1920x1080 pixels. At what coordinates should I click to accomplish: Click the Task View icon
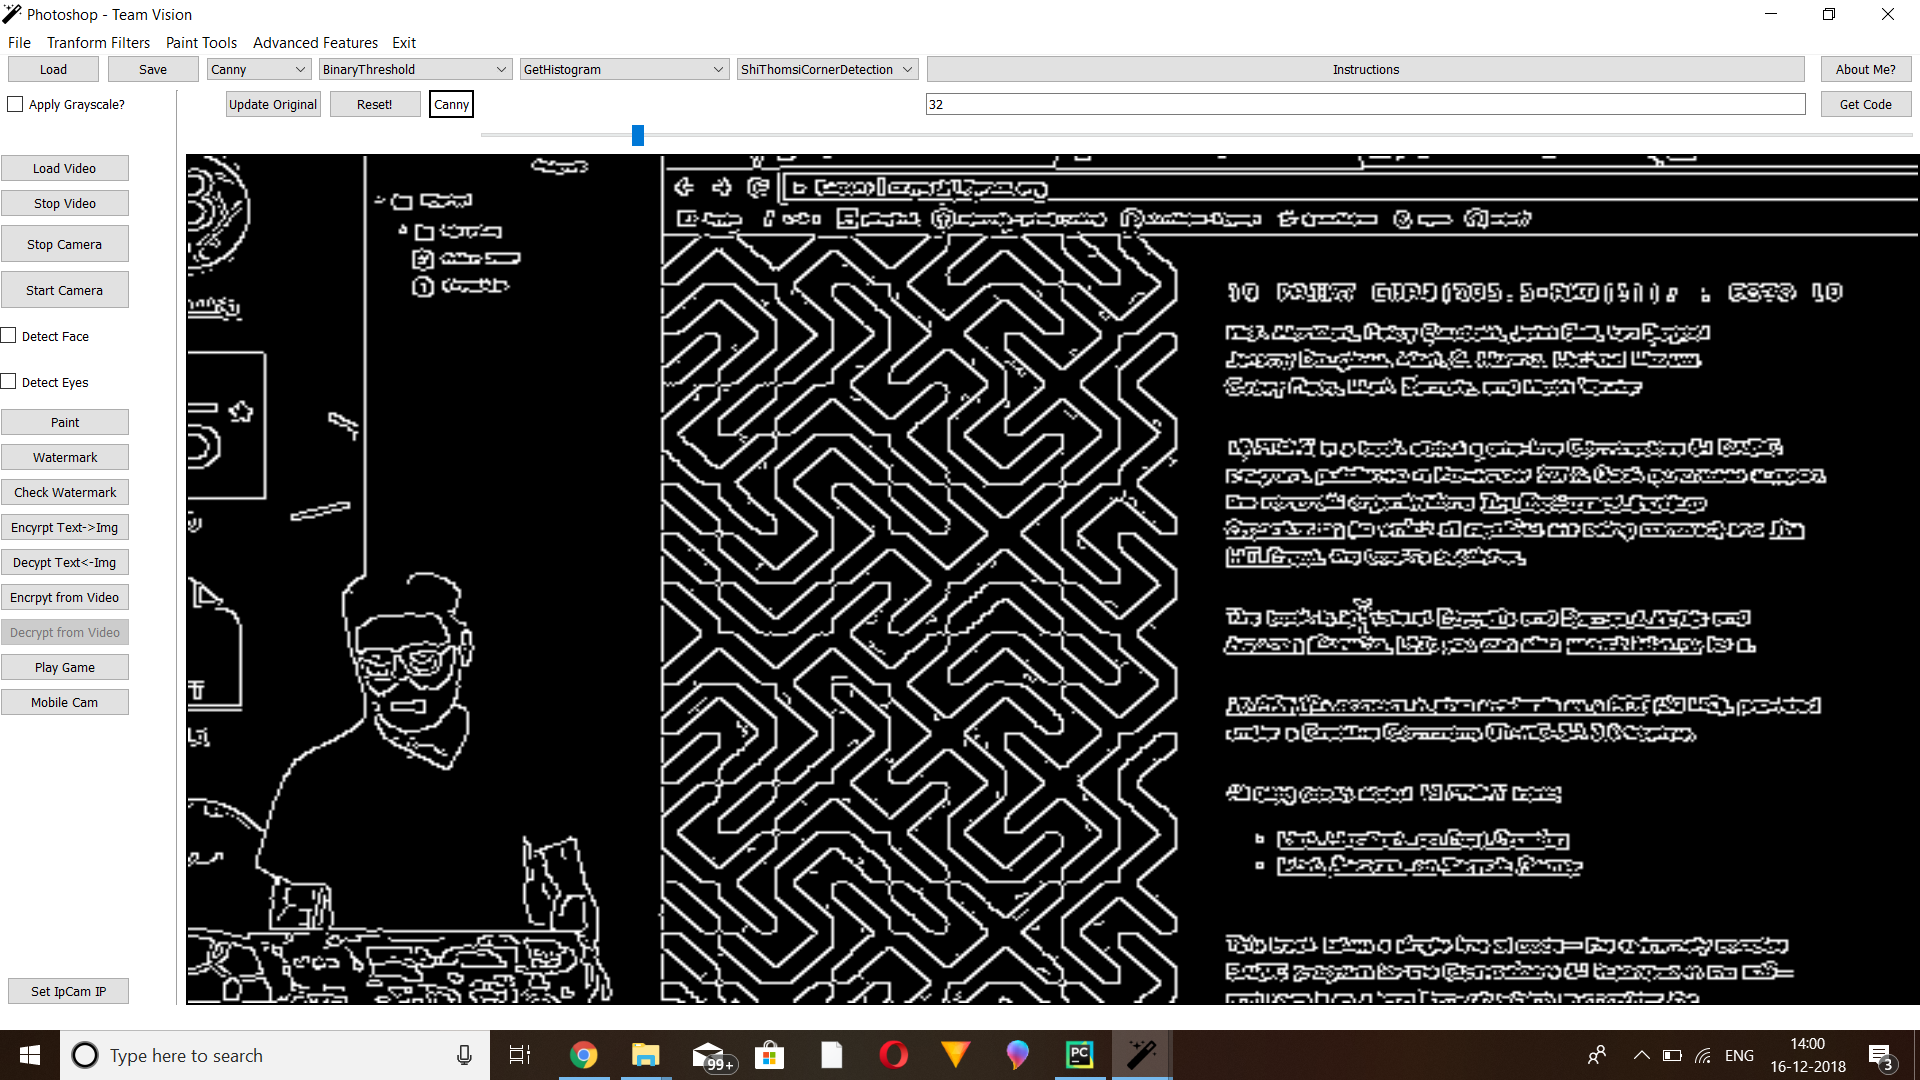pos(520,1055)
